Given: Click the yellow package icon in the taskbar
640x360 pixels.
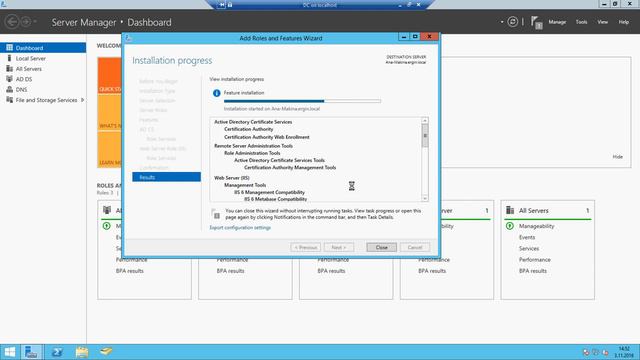Looking at the screenshot, I should [x=106, y=351].
